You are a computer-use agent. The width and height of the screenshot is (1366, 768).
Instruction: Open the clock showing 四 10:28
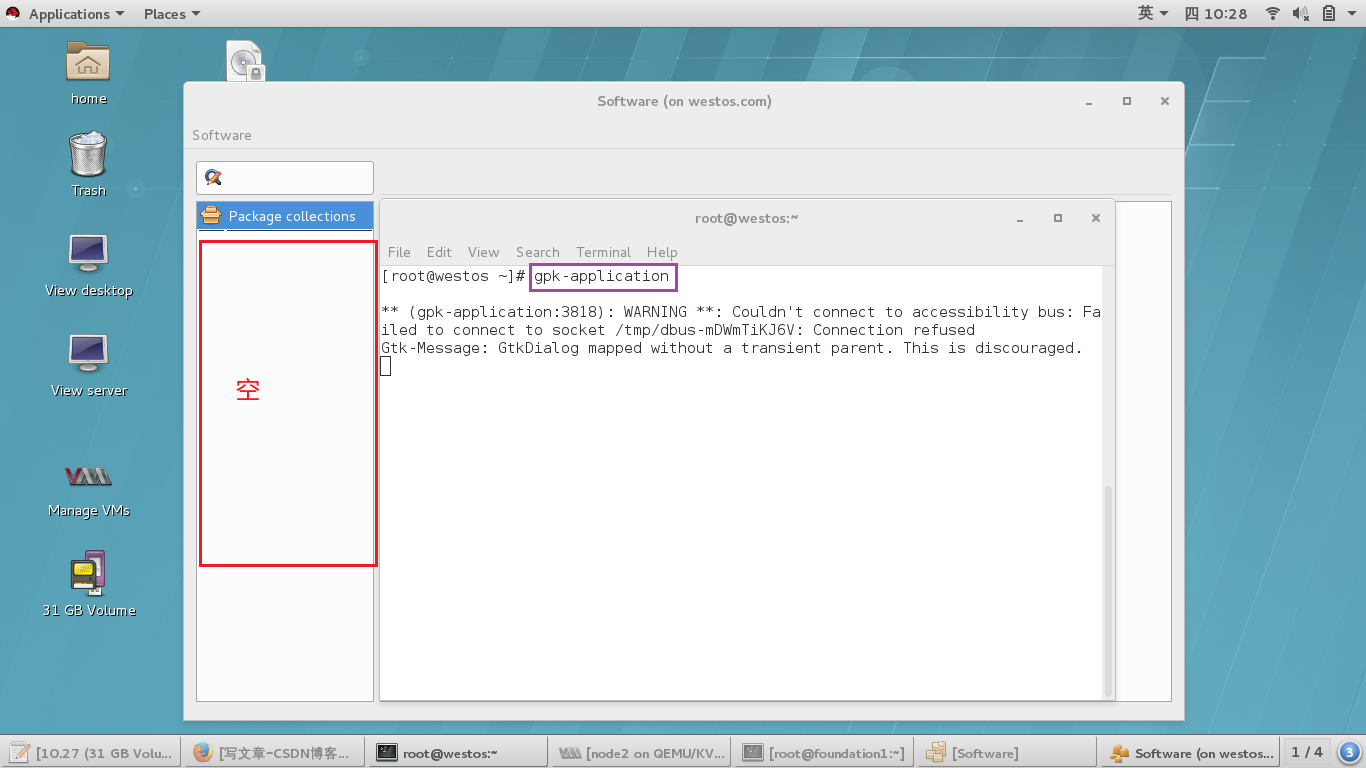coord(1215,14)
